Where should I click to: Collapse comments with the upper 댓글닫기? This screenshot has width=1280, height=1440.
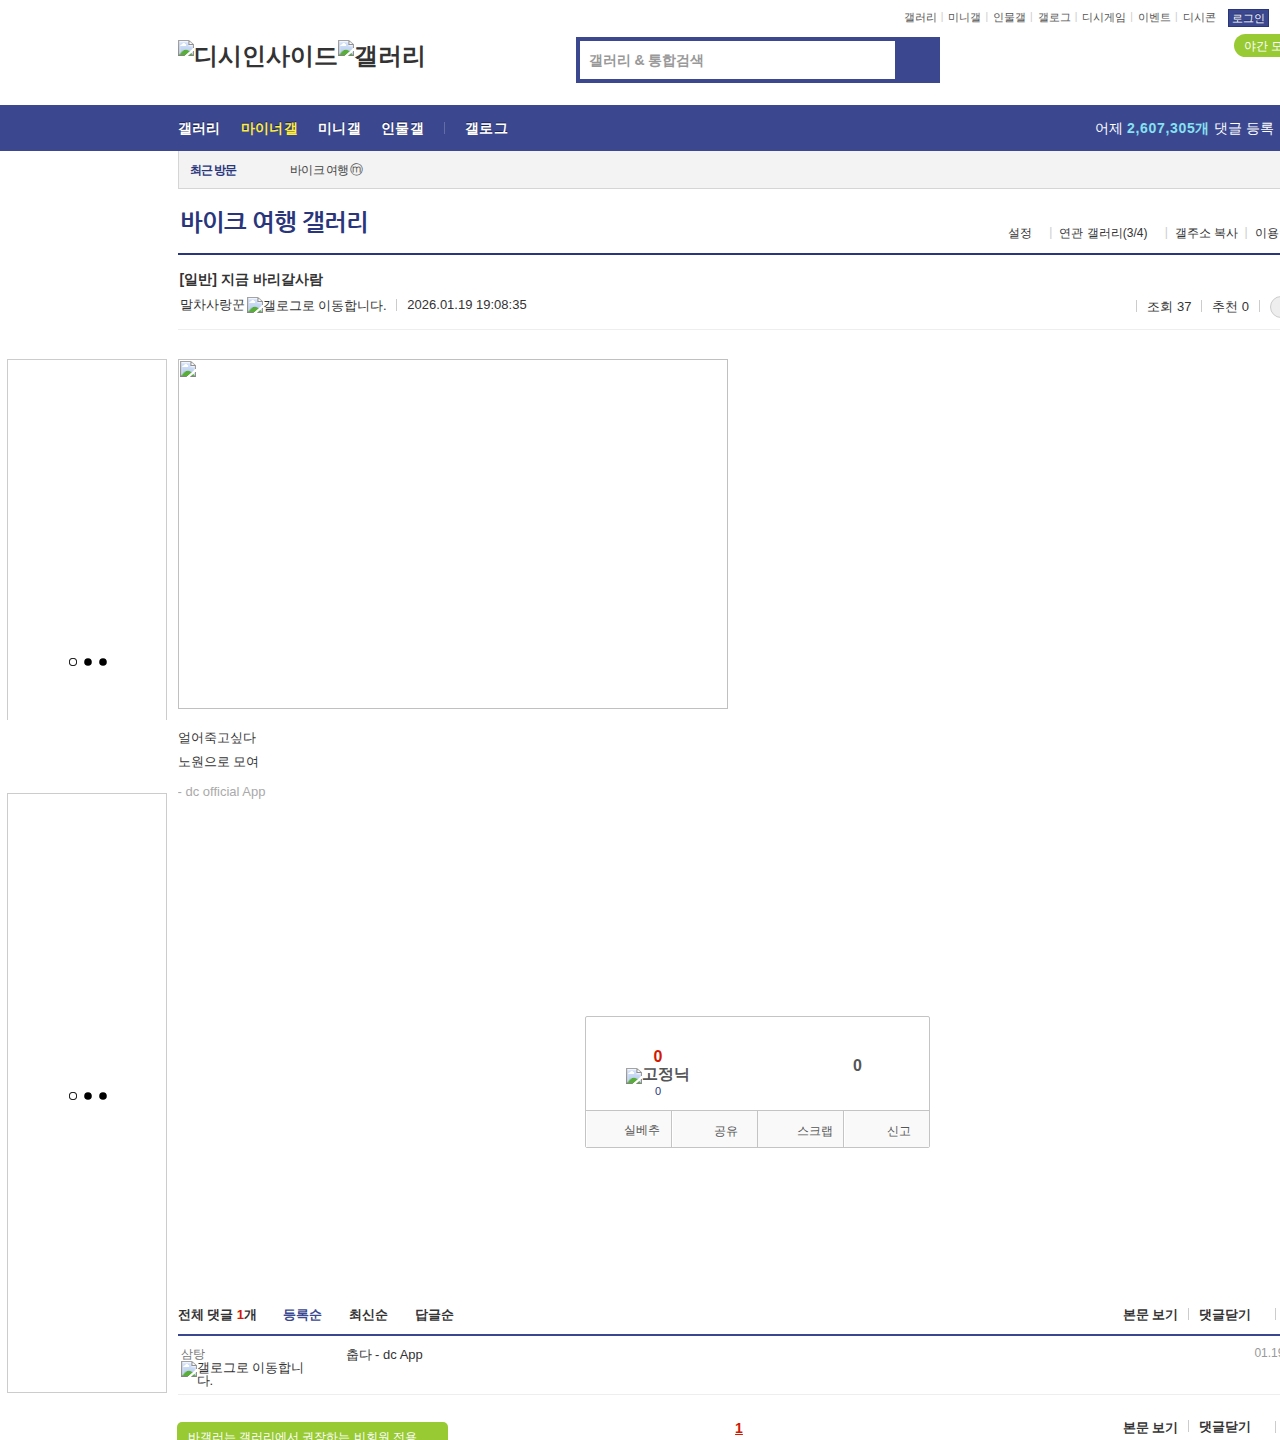click(x=1224, y=1315)
